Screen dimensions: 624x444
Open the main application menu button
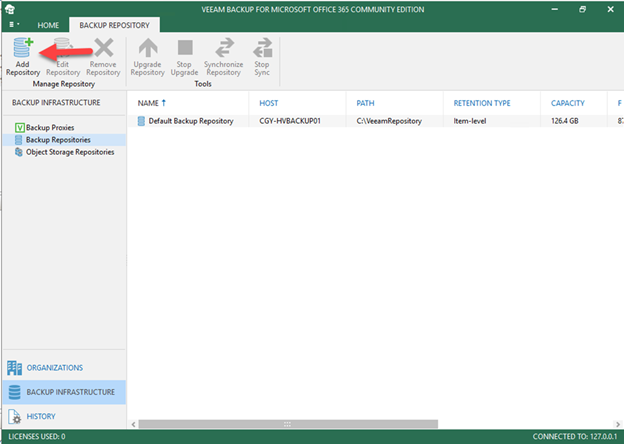point(14,25)
